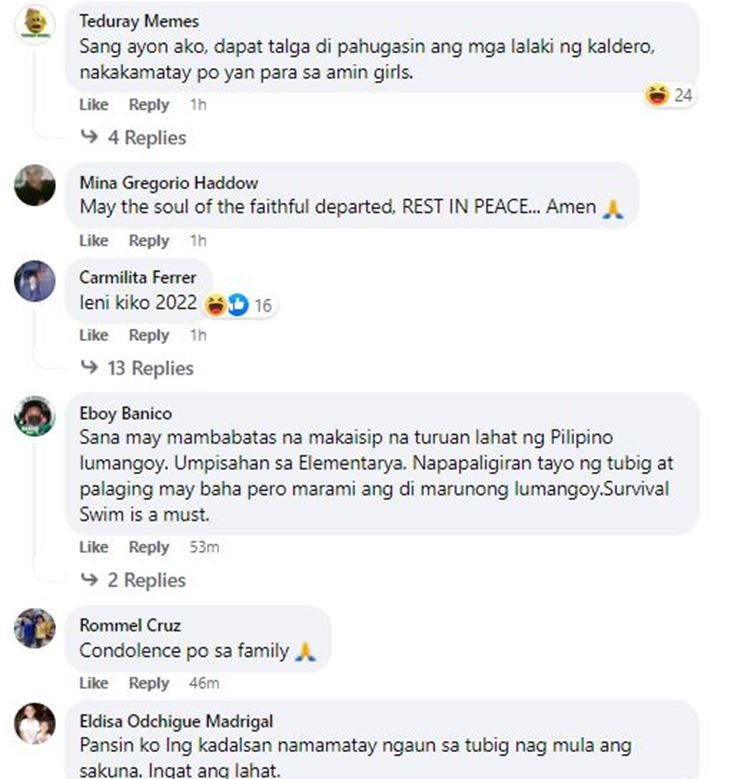Open Carmilita Ferrer's profile avatar
The width and height of the screenshot is (750, 779).
35,281
